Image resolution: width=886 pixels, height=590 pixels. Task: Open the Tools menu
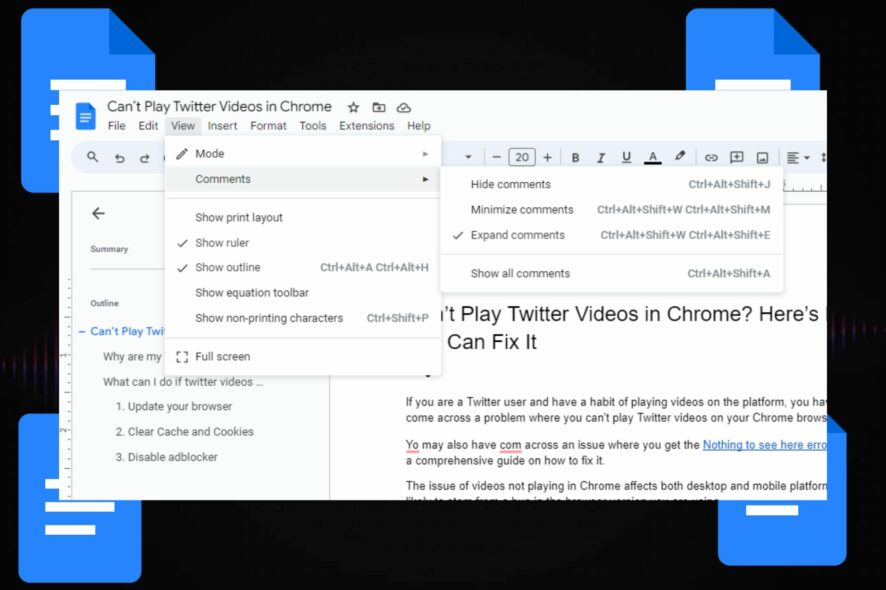(312, 125)
